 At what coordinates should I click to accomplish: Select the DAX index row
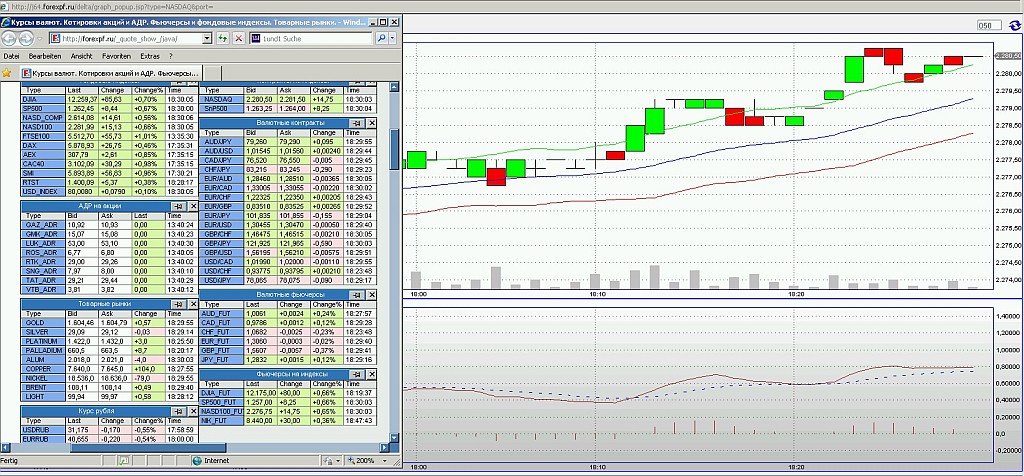coord(110,146)
